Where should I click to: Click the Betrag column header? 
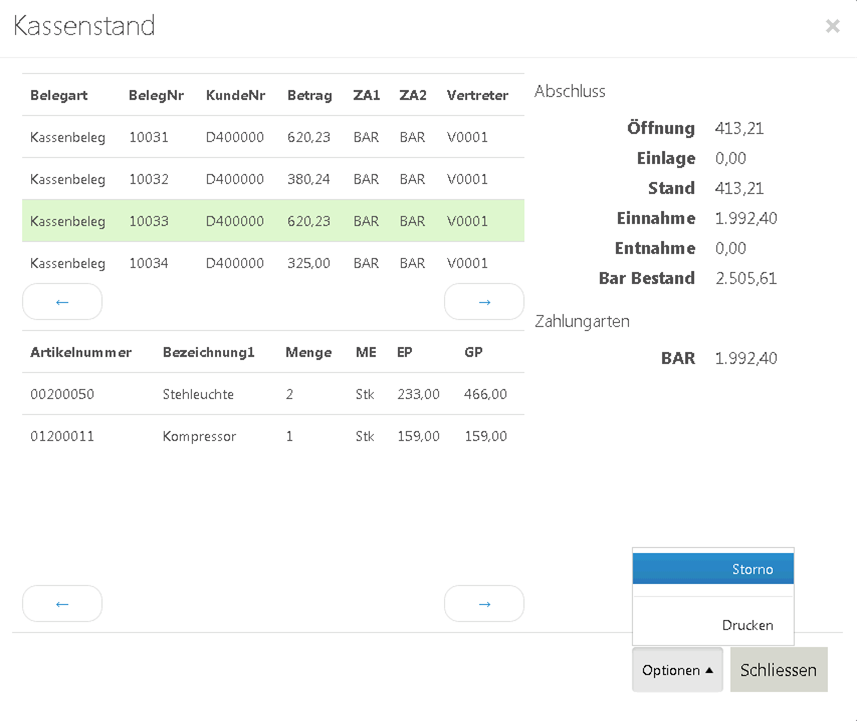coord(309,95)
